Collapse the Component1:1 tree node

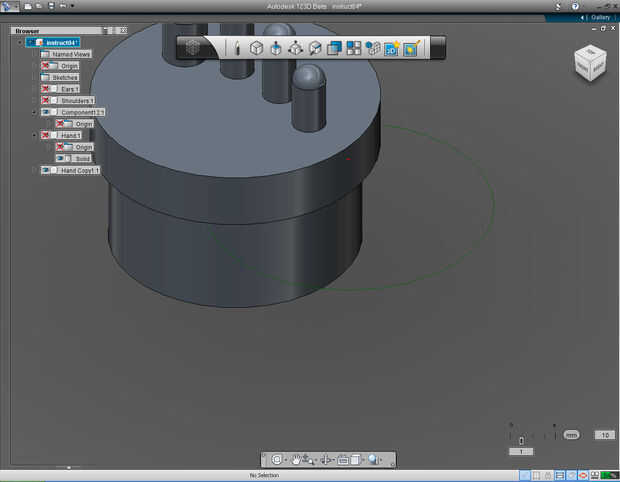[34, 112]
